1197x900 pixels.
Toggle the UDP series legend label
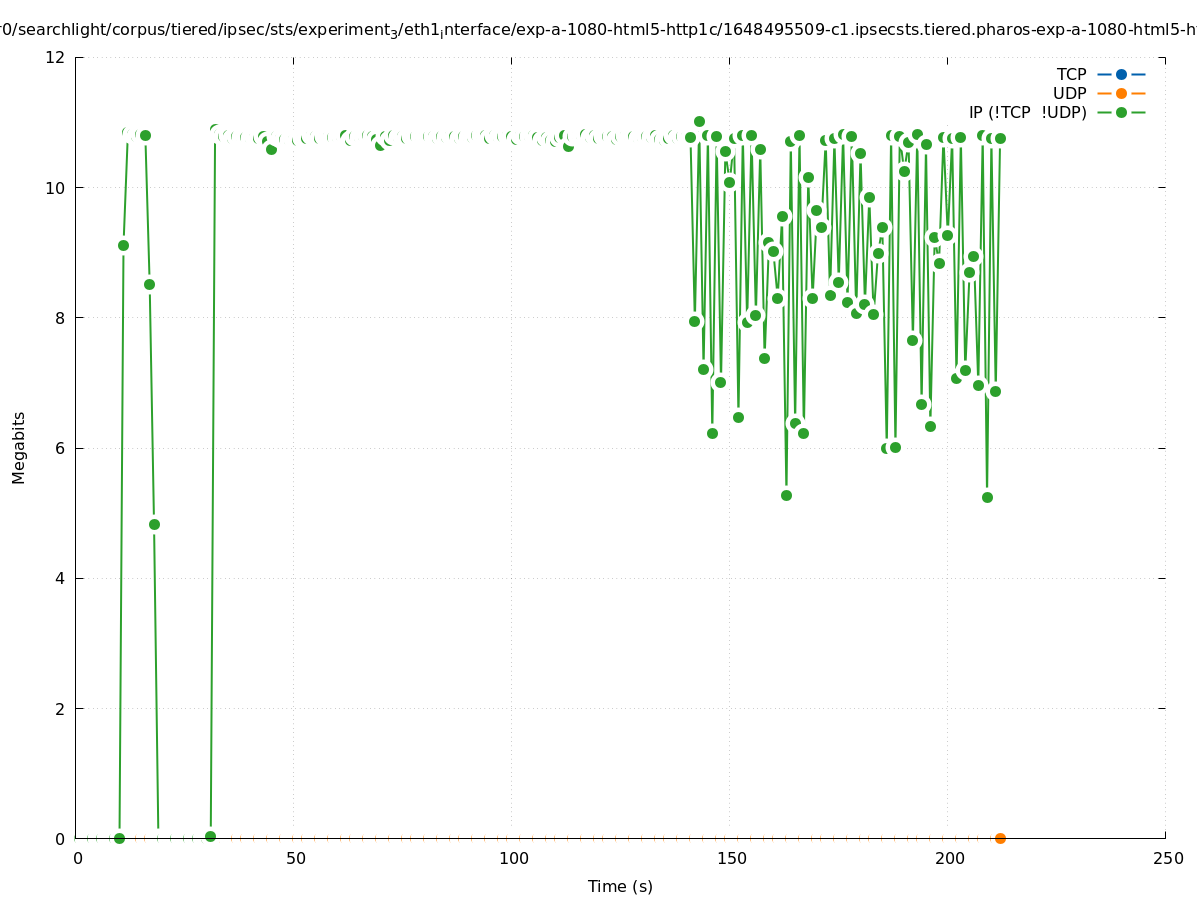click(1069, 93)
